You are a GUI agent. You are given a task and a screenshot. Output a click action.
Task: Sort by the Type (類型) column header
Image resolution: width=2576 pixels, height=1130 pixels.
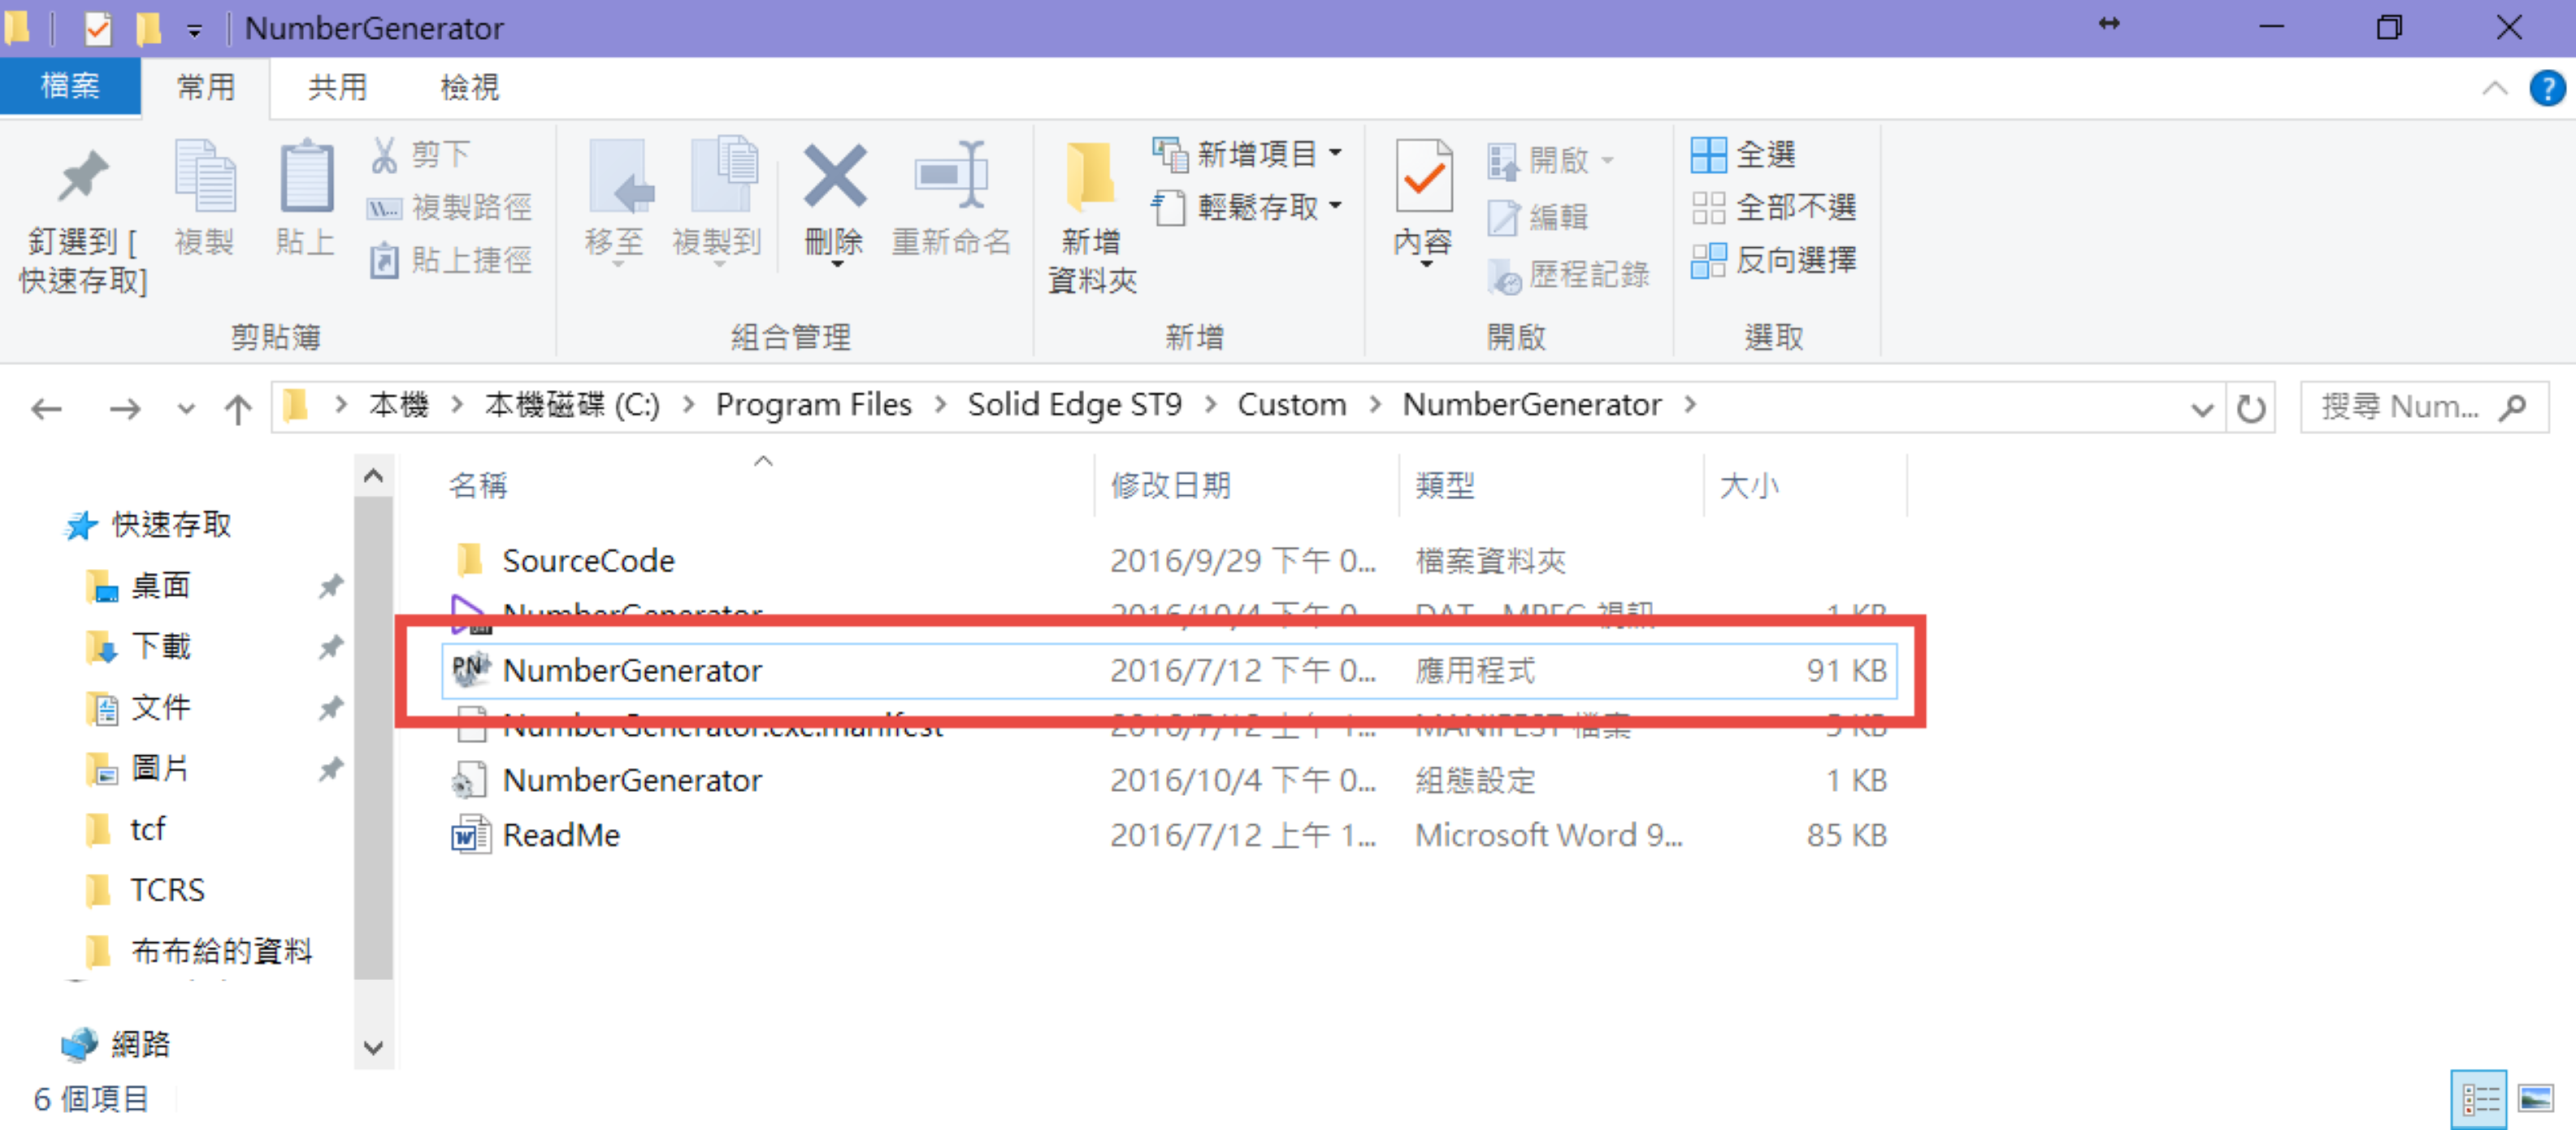click(x=1445, y=485)
